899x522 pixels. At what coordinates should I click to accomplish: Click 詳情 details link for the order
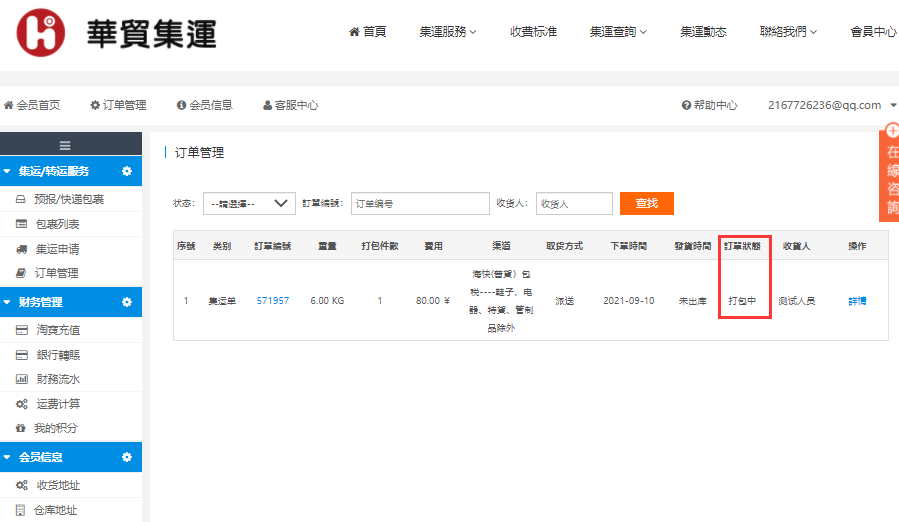857,301
